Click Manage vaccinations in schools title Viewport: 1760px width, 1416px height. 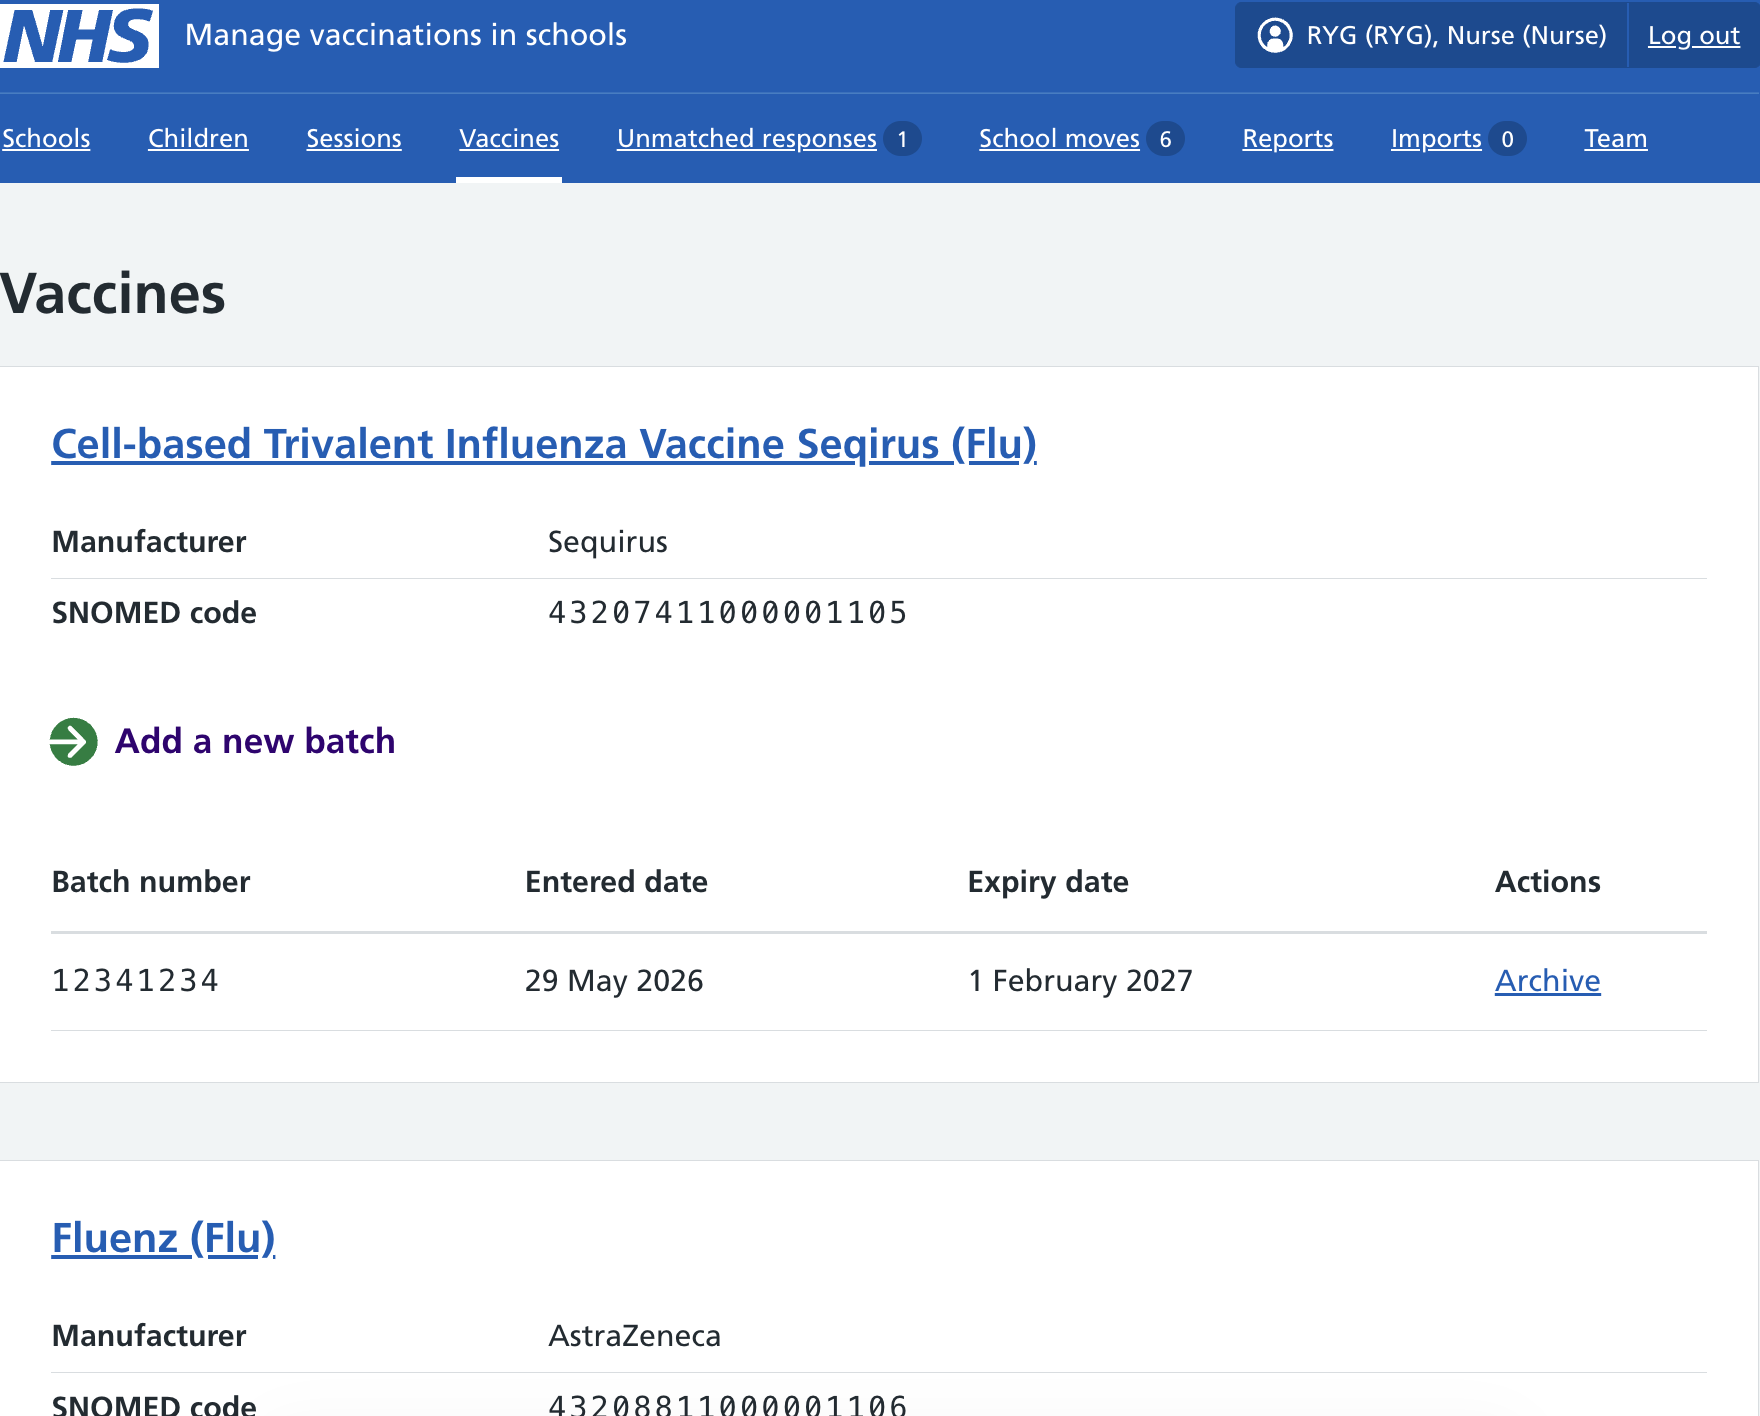(406, 35)
